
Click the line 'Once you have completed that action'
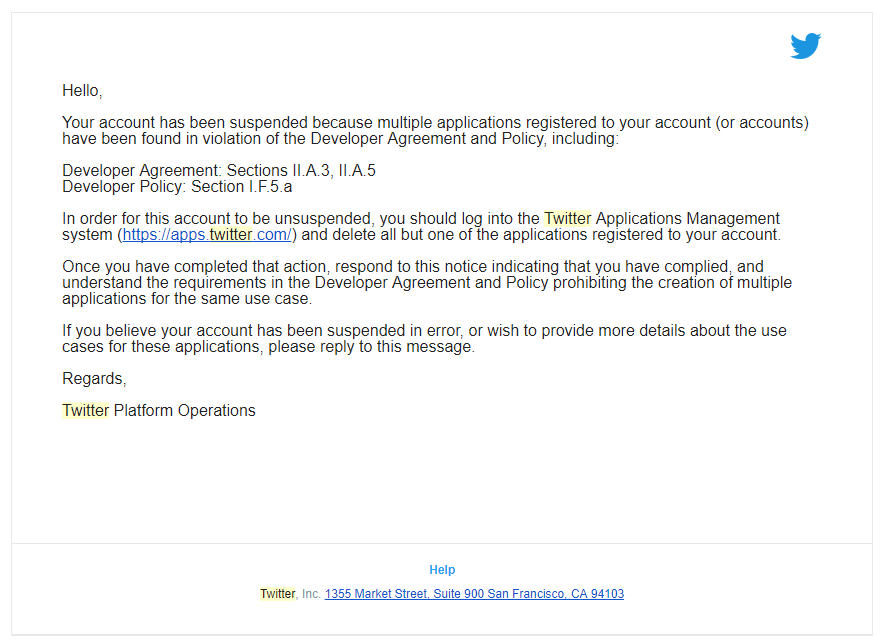click(413, 266)
